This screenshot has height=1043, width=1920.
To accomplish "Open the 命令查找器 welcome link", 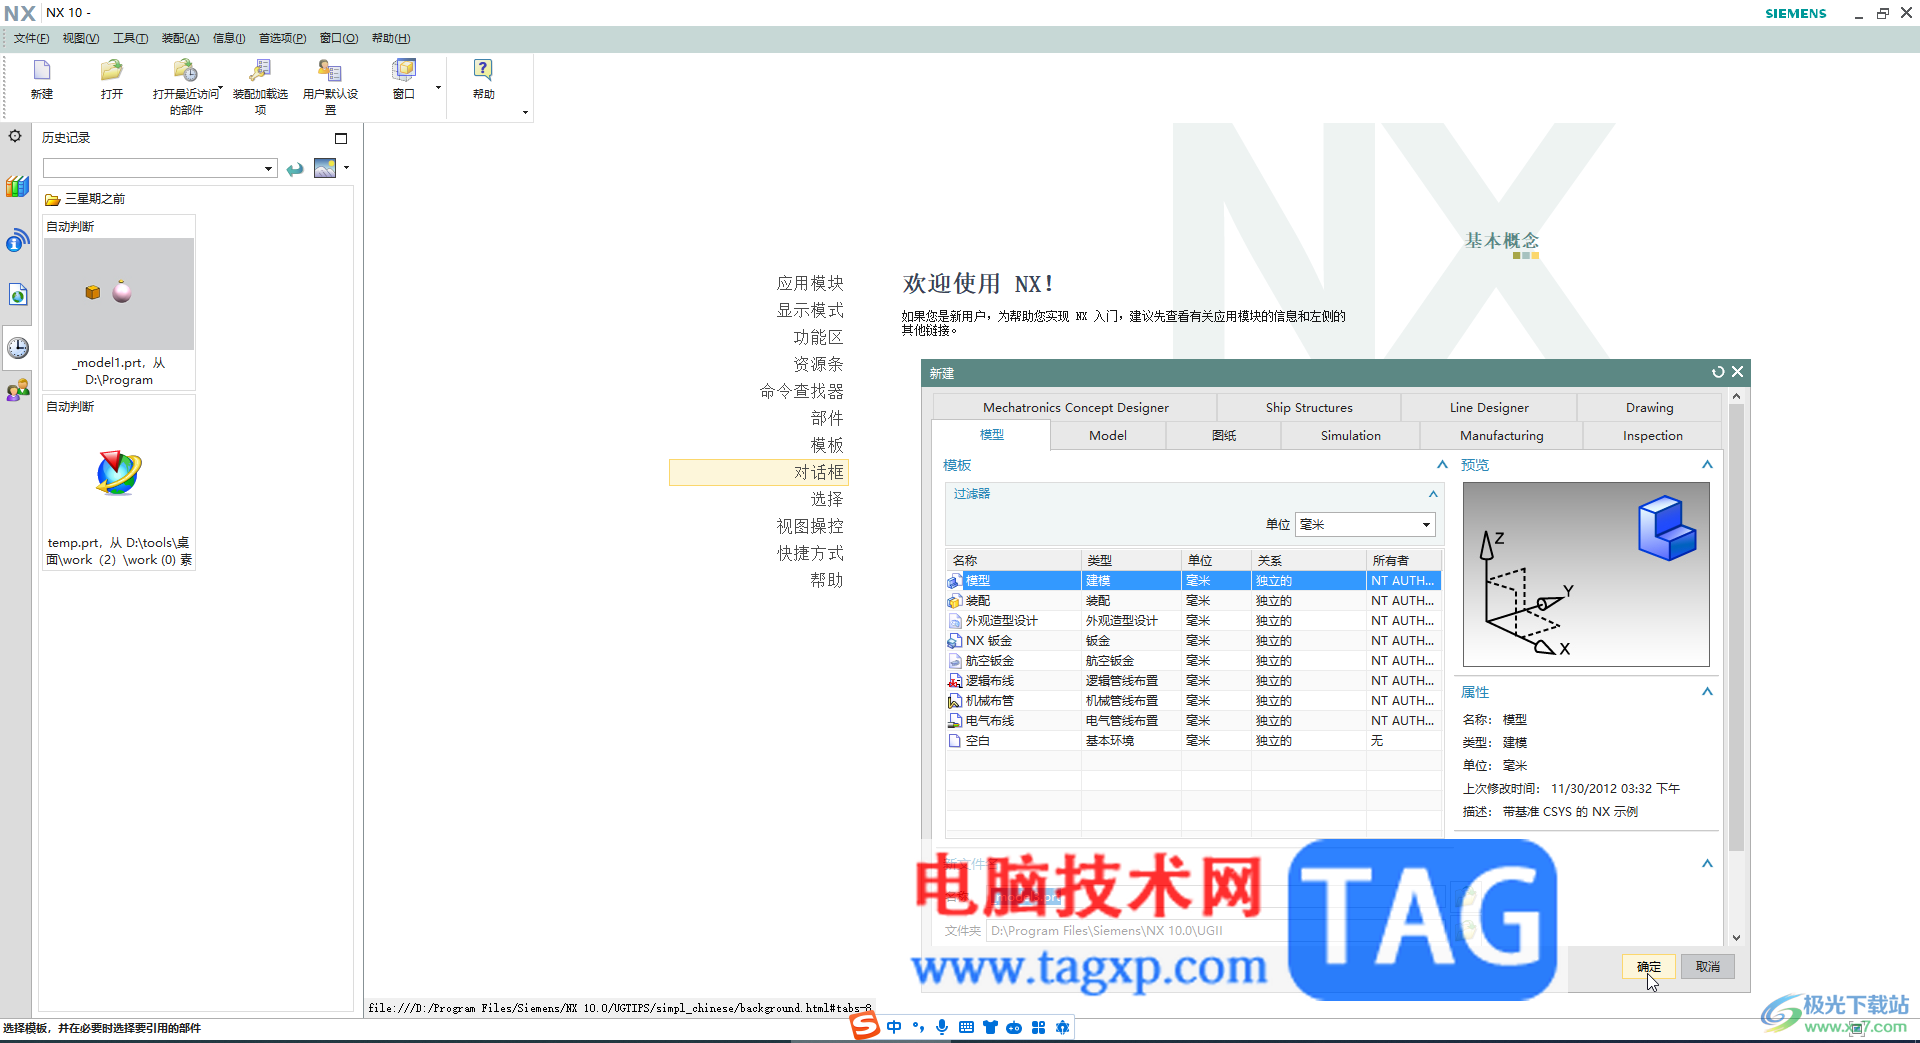I will pyautogui.click(x=802, y=391).
